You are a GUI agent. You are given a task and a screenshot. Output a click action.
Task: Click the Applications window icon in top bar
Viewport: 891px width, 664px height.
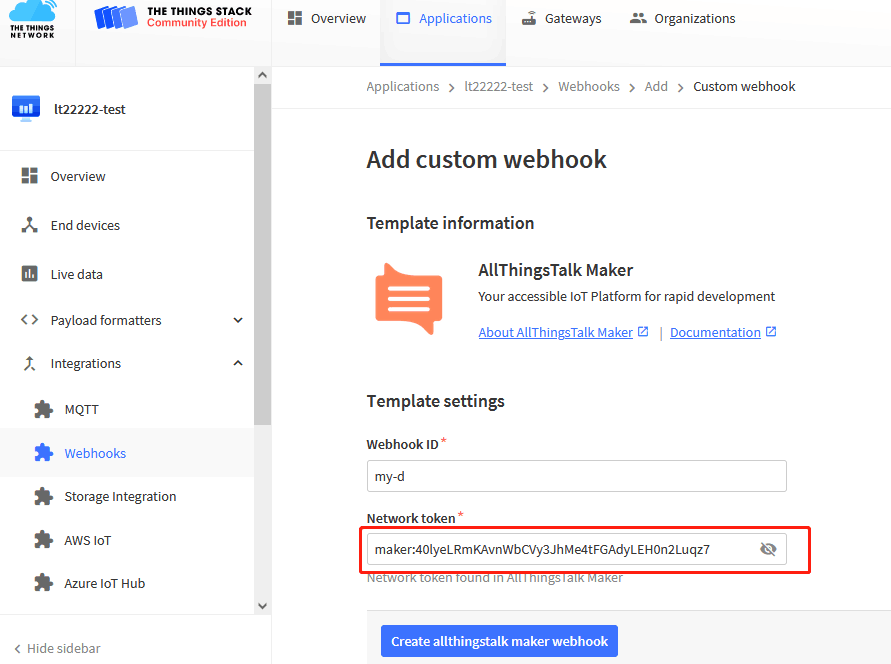[403, 19]
